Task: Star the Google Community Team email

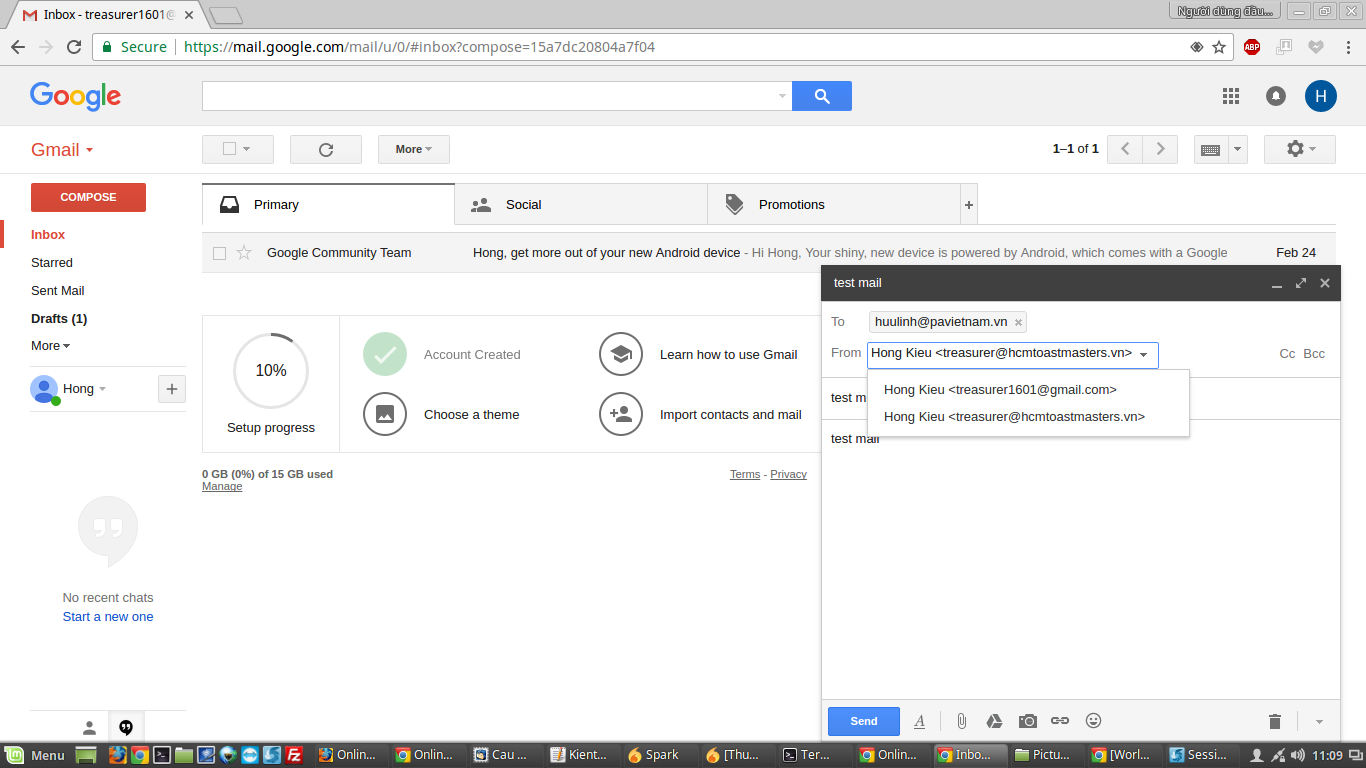Action: point(244,253)
